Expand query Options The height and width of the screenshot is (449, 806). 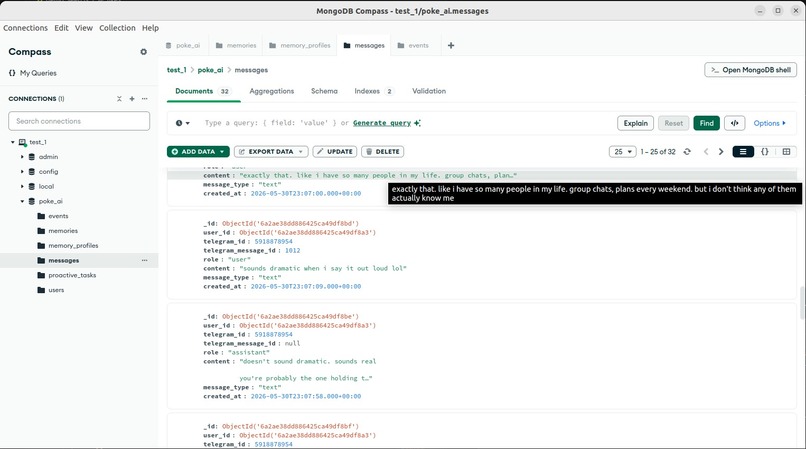770,123
